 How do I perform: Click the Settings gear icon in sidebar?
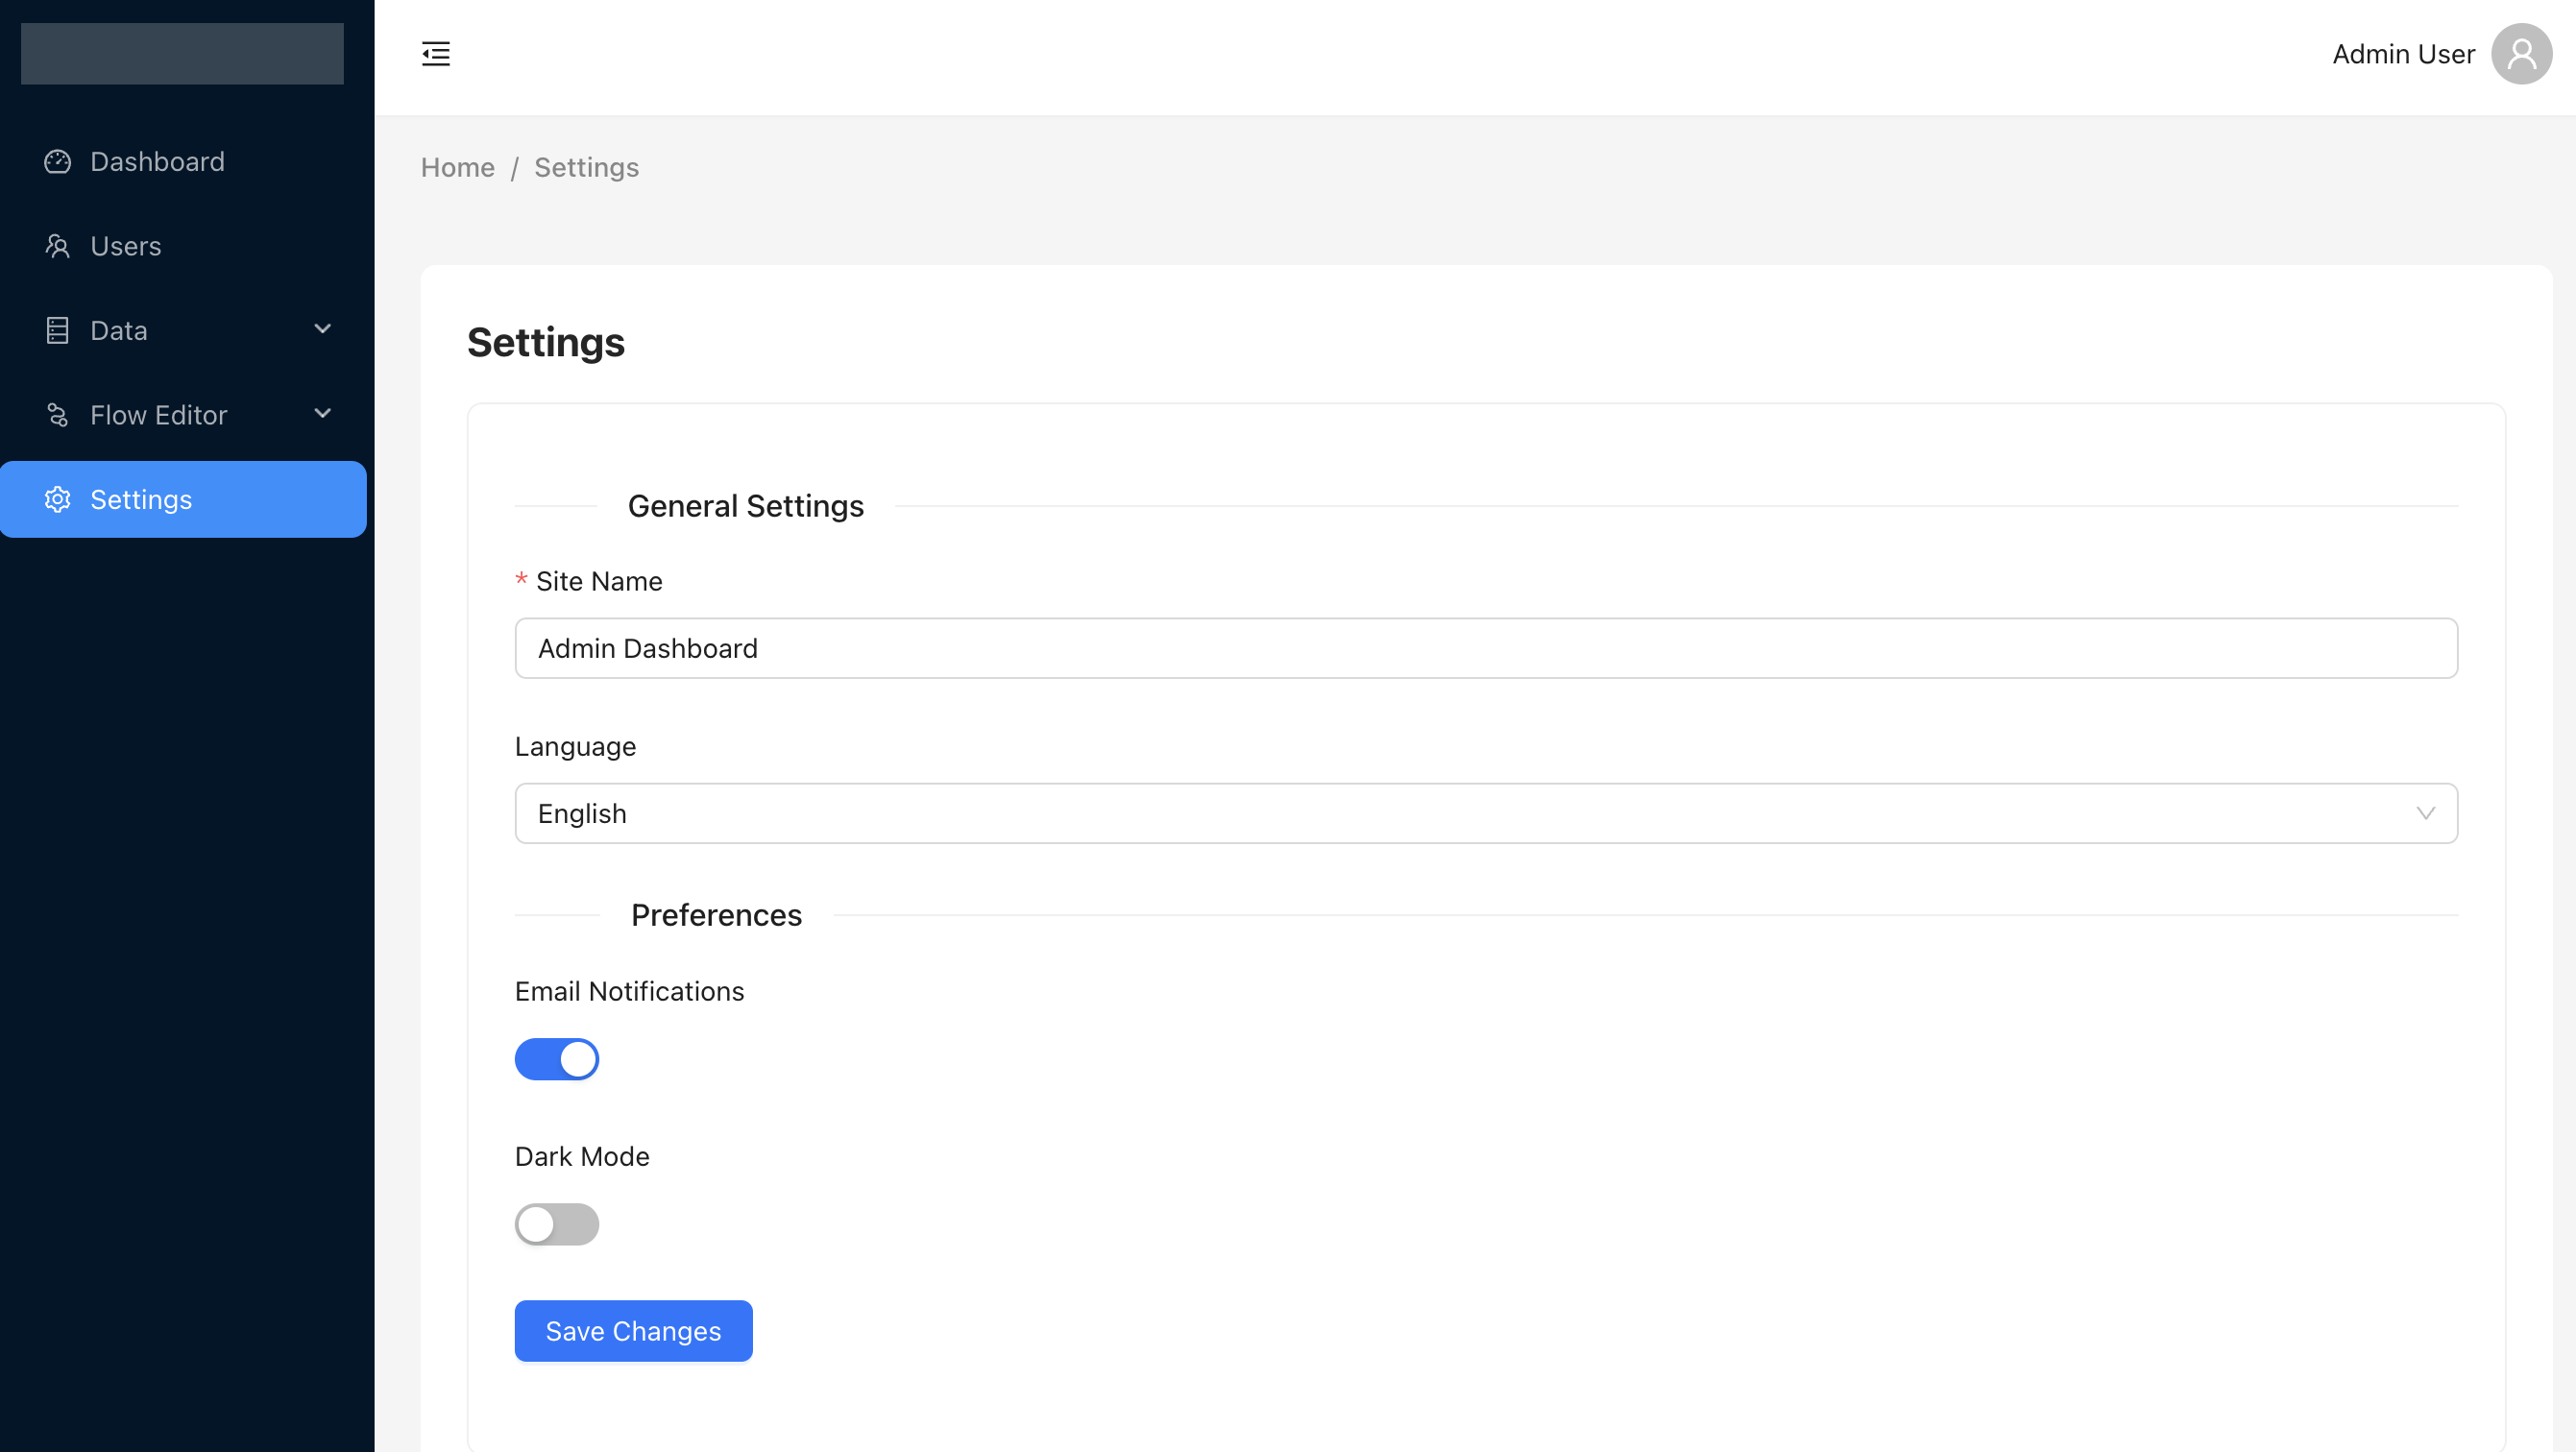coord(58,500)
